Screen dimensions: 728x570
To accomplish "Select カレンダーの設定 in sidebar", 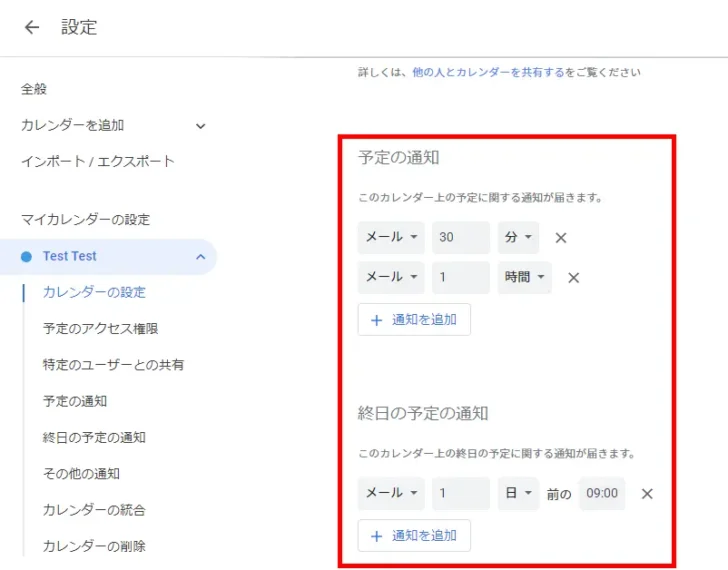I will coord(94,292).
